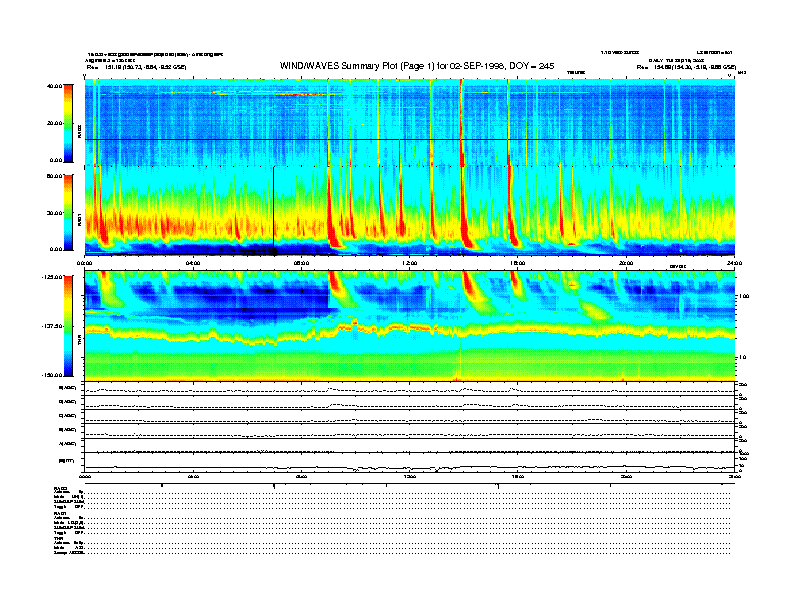Click the 20:00 label below RAD1 spectrogram
Viewport: 792px width, 612px height.
(x=626, y=263)
